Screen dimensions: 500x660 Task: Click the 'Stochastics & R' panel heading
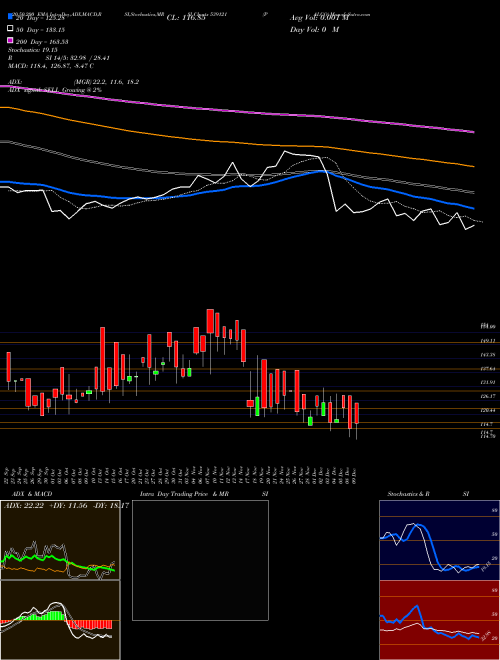(x=411, y=494)
